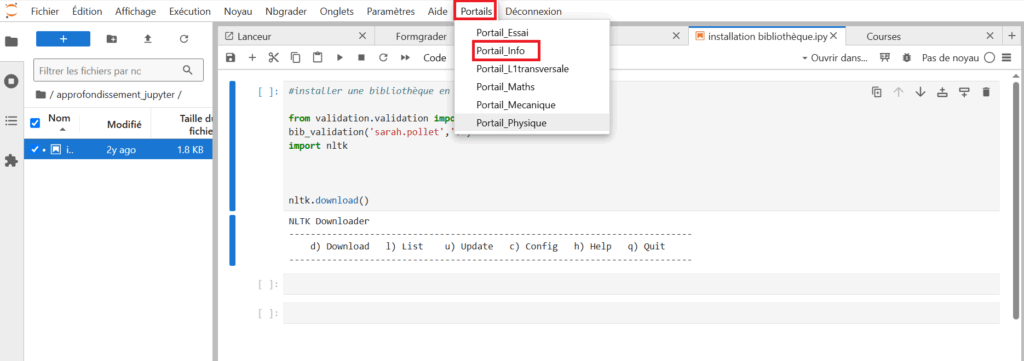
Task: Click the file filter search field
Action: pos(118,71)
